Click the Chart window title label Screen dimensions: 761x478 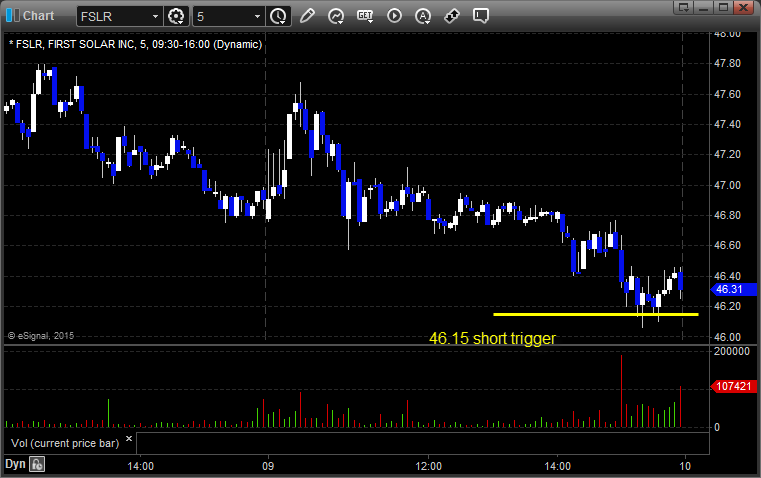(39, 16)
